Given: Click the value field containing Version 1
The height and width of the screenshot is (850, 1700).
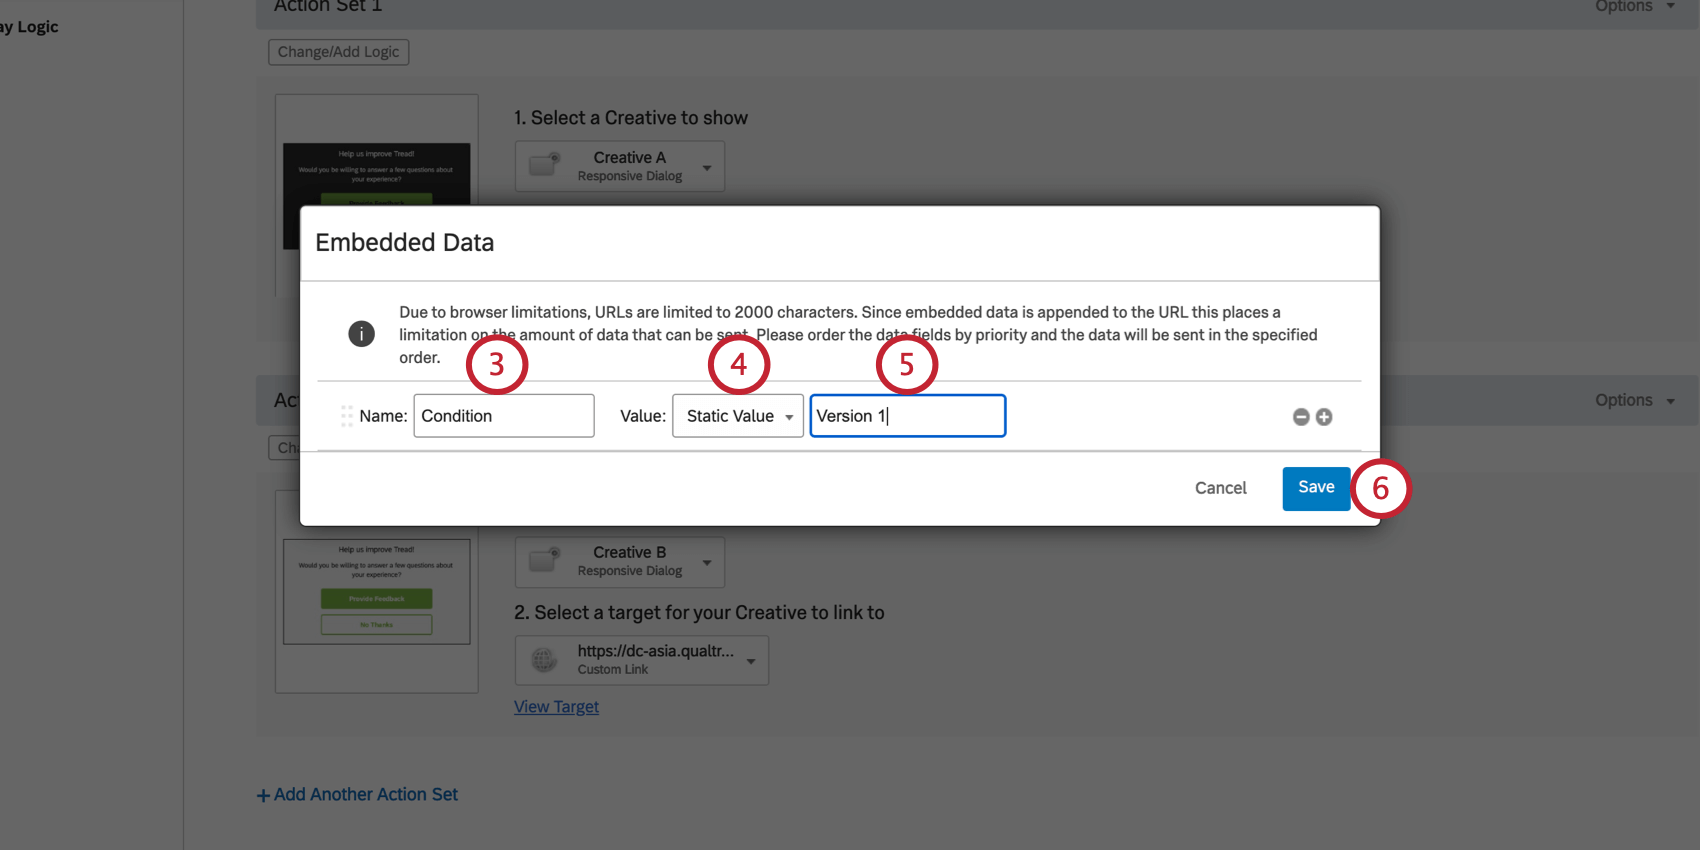Looking at the screenshot, I should tap(907, 416).
